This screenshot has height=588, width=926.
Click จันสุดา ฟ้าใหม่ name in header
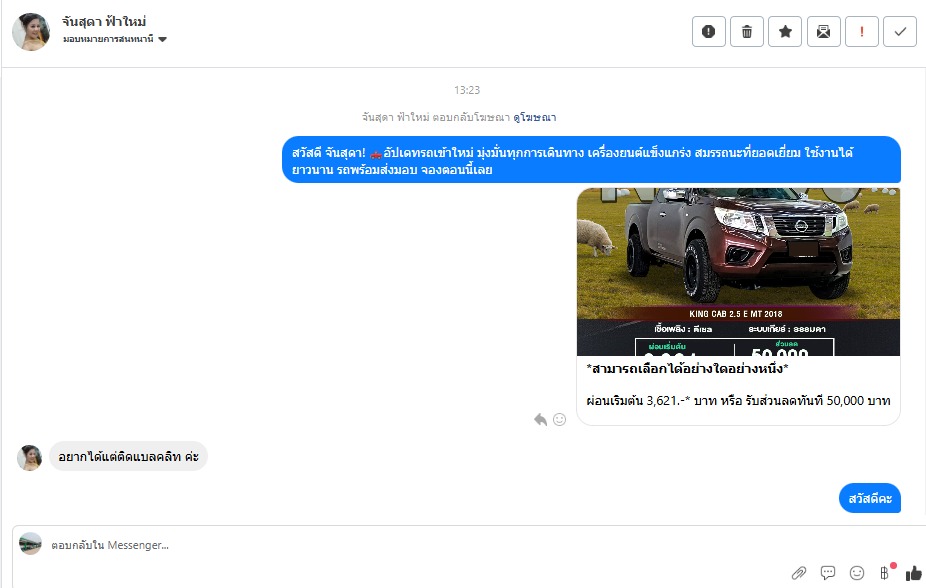point(104,21)
